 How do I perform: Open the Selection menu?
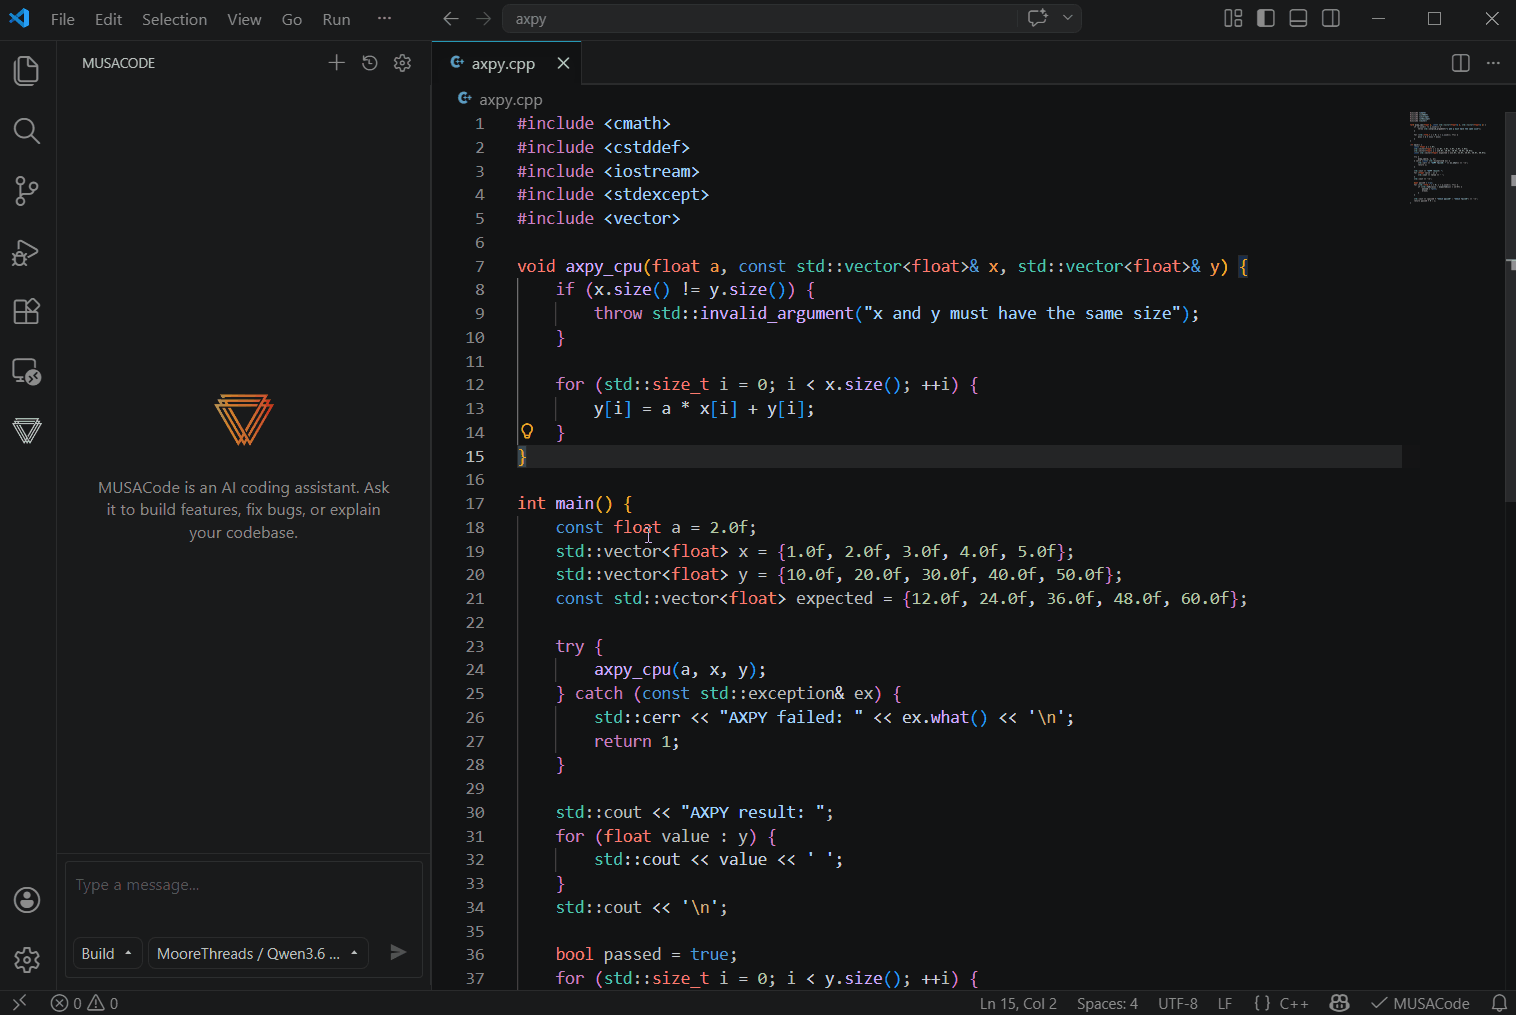click(174, 19)
